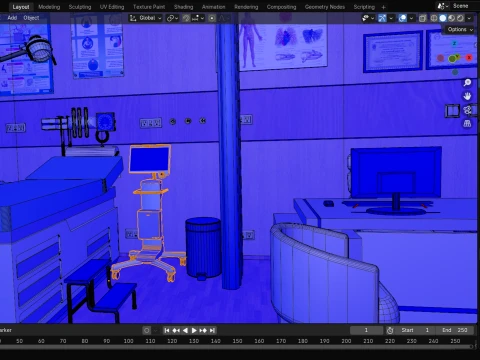Screen dimensions: 480x360
Task: Select solid viewport shading
Action: [443, 18]
